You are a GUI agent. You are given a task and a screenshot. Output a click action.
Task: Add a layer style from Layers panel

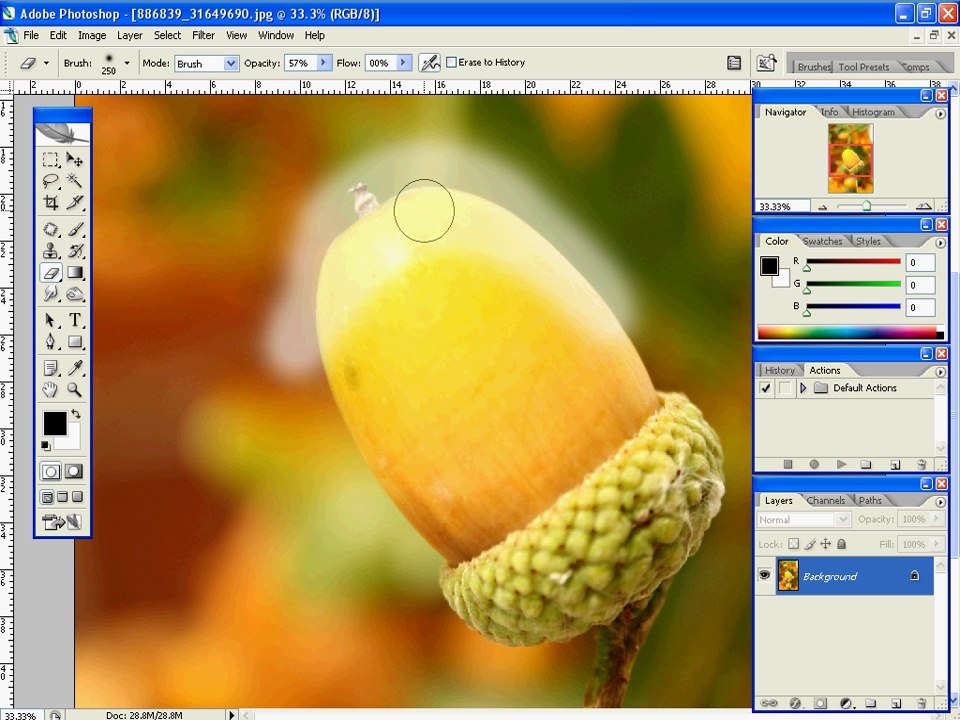click(795, 703)
